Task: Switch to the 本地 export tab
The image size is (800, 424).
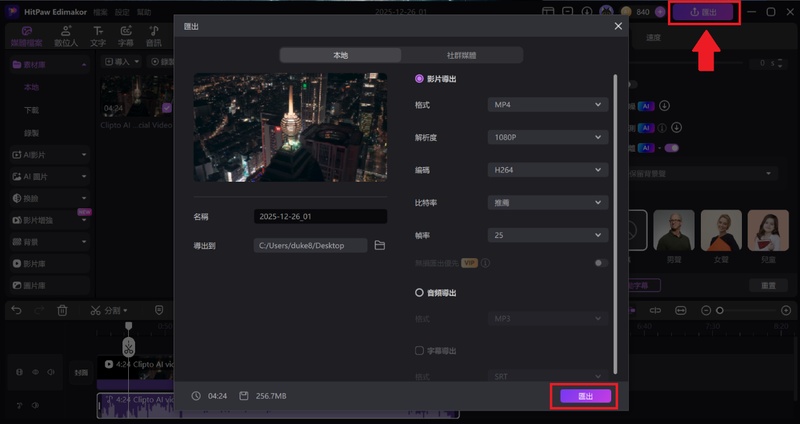Action: pyautogui.click(x=340, y=55)
